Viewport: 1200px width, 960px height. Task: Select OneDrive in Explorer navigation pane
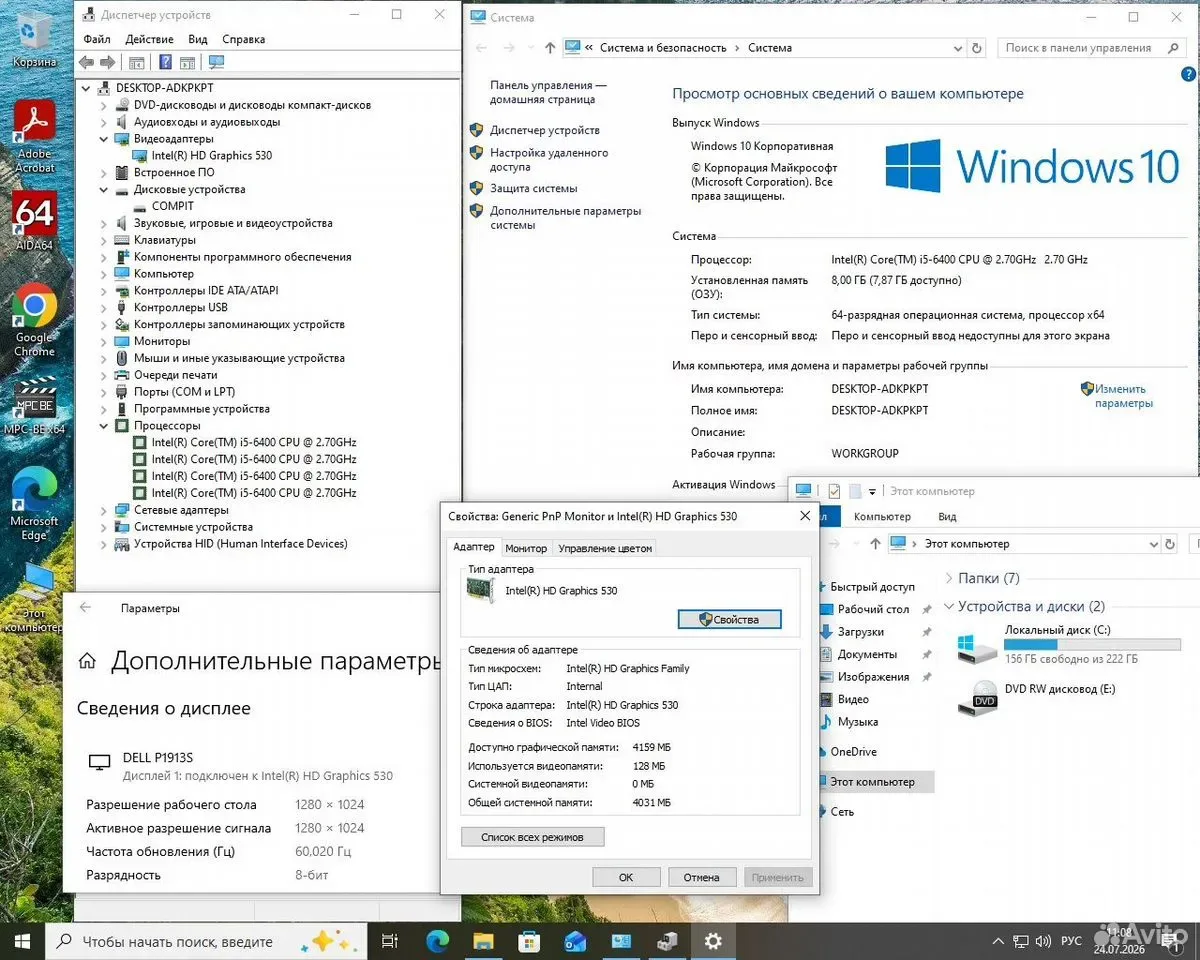click(853, 752)
